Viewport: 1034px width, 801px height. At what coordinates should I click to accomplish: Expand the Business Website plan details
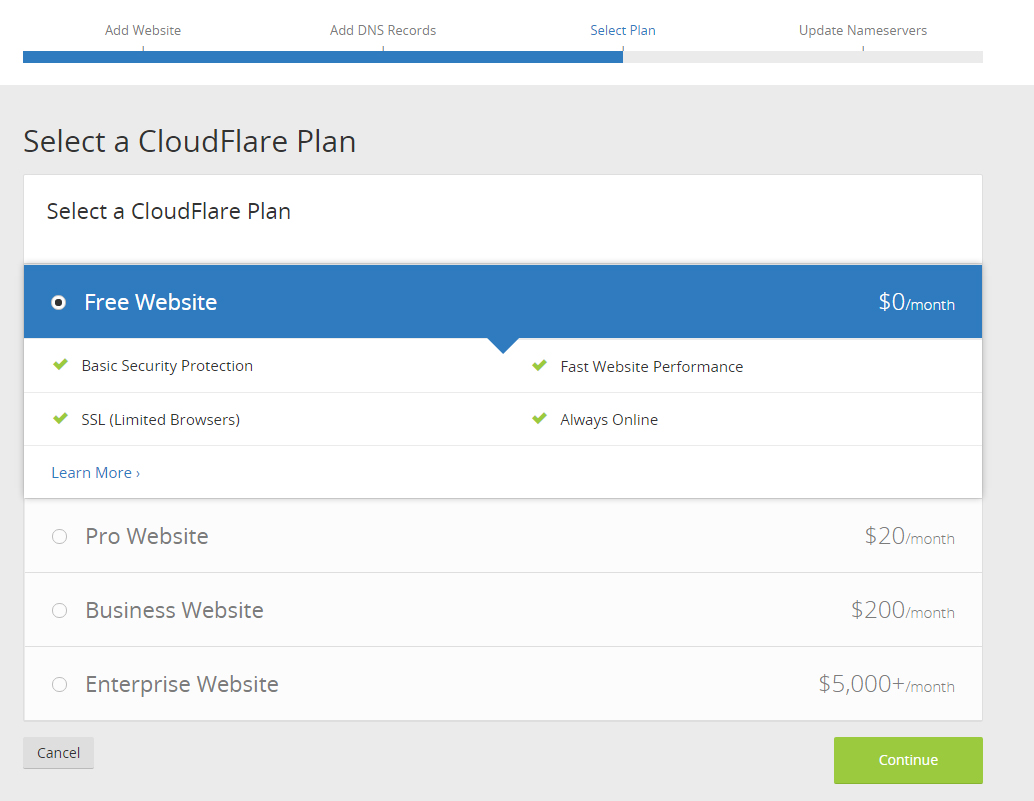tap(174, 610)
